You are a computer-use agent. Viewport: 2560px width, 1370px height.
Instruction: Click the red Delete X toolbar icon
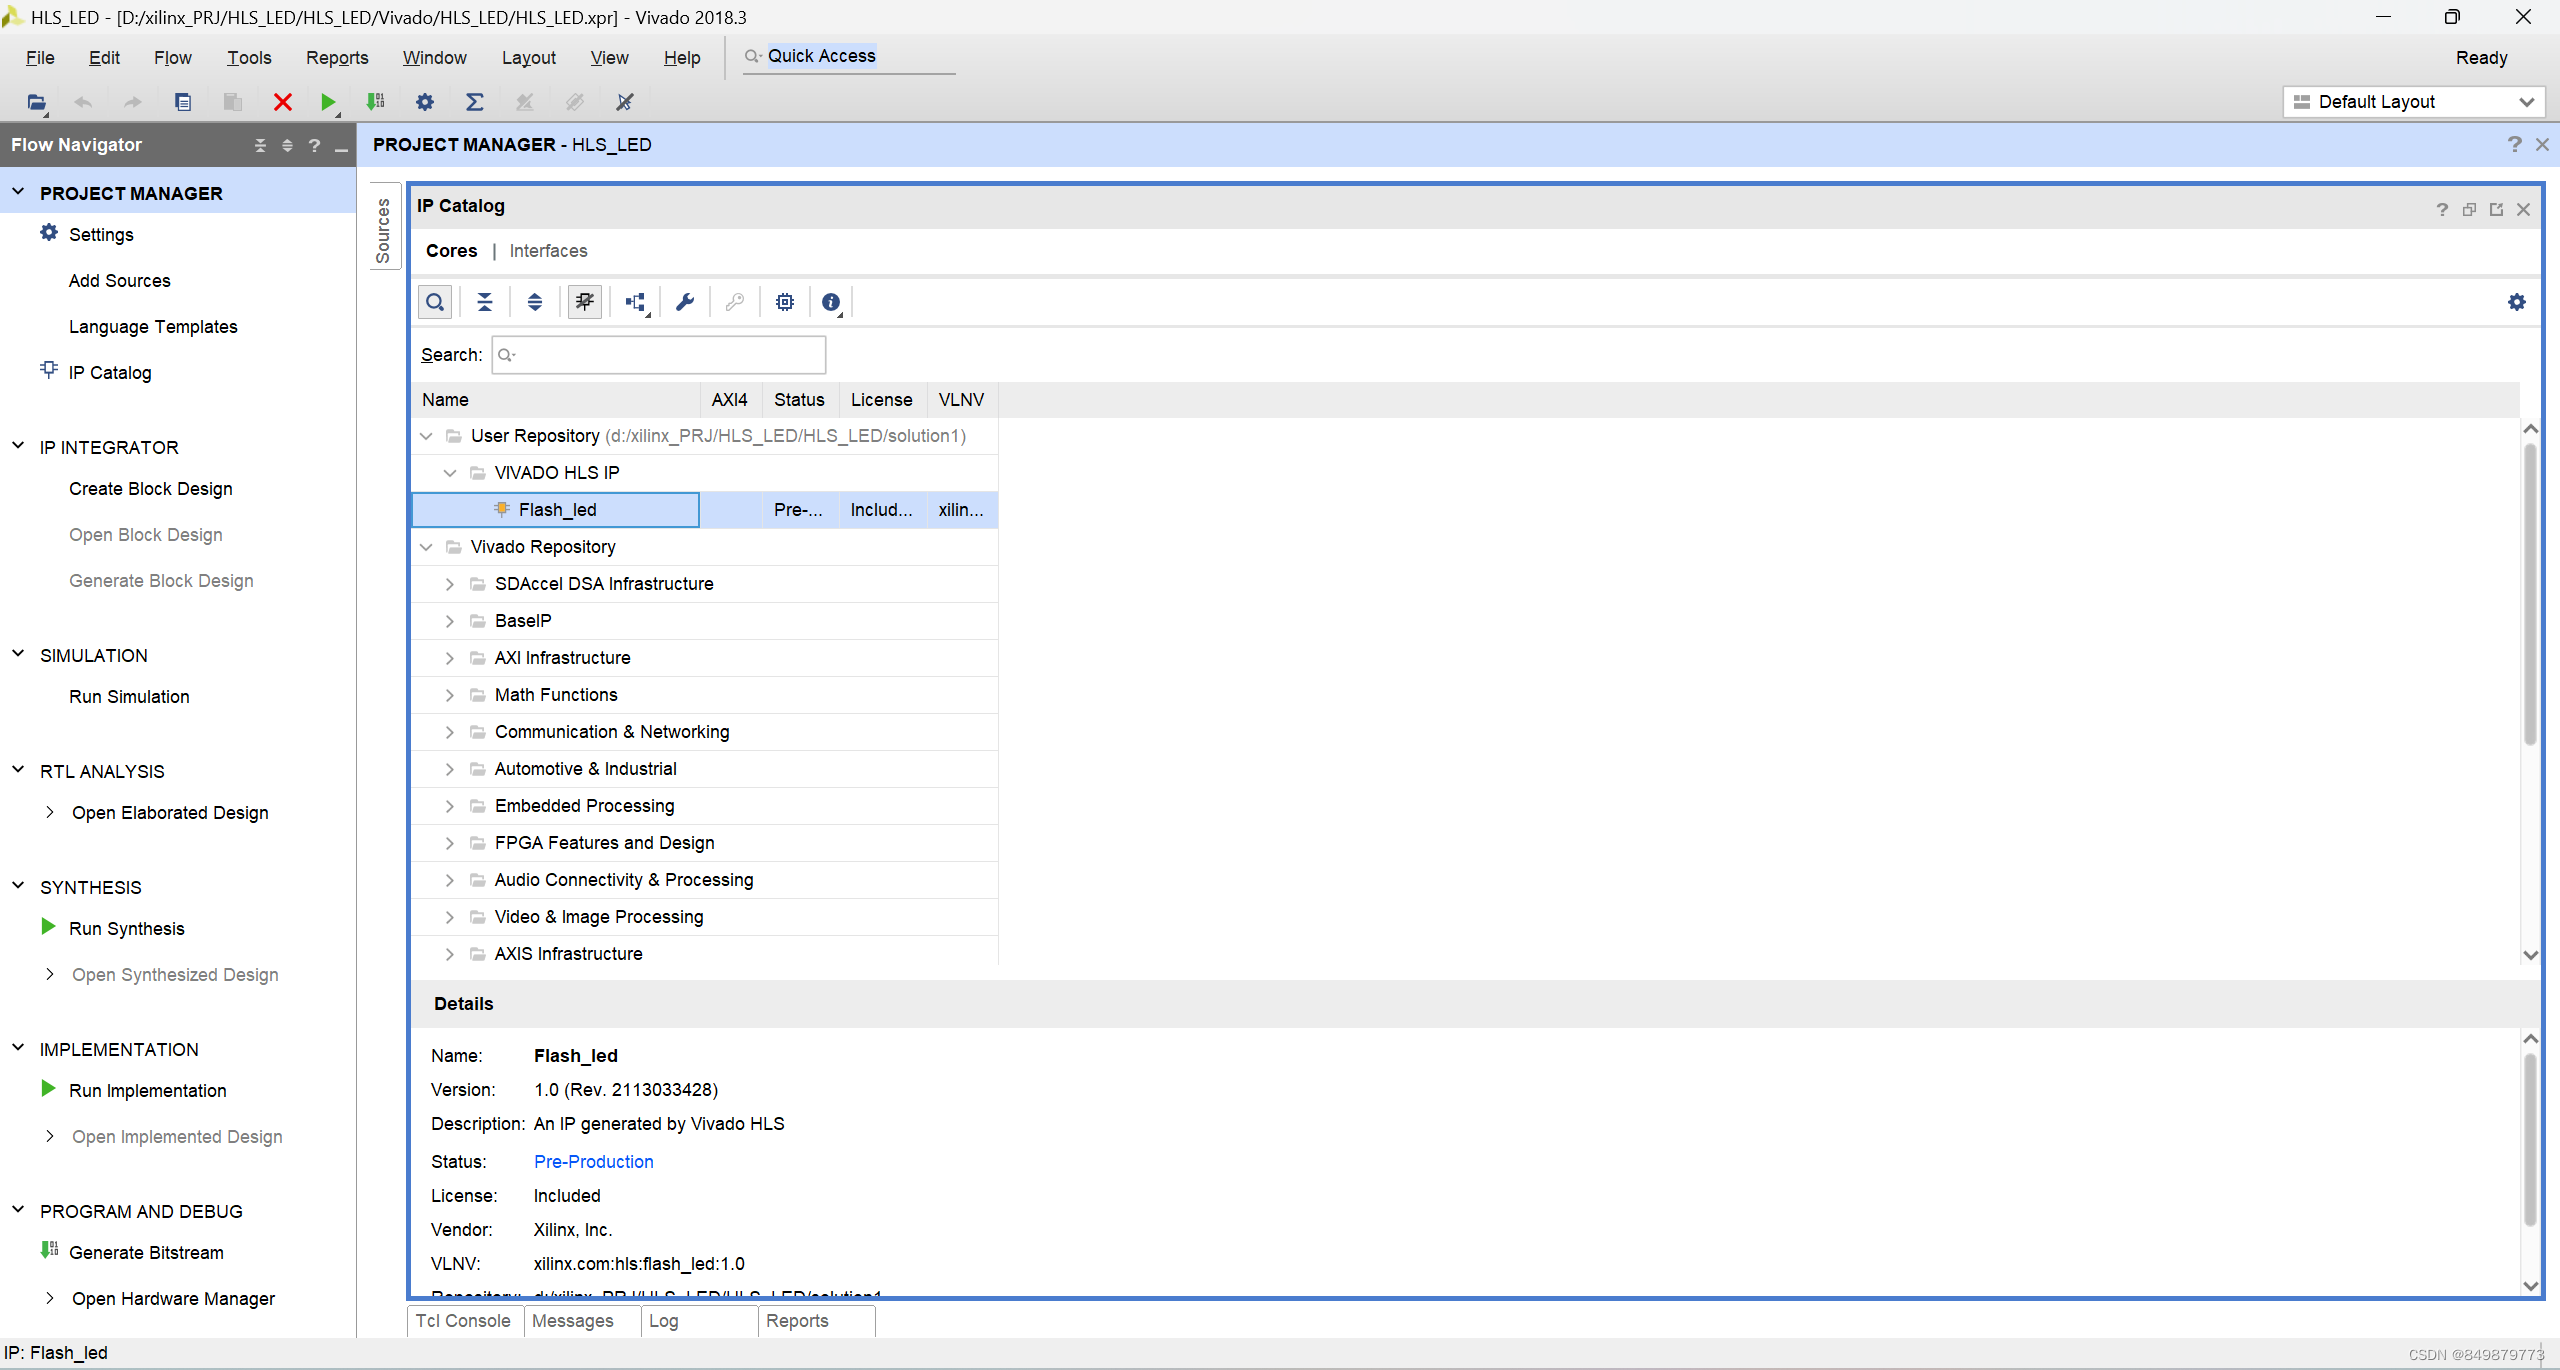pos(283,102)
